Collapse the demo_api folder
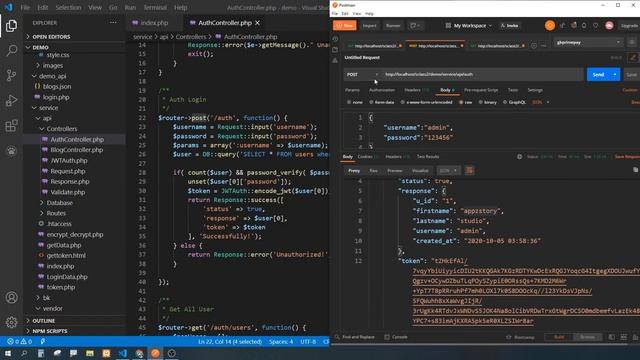640x360 pixels. coord(52,76)
